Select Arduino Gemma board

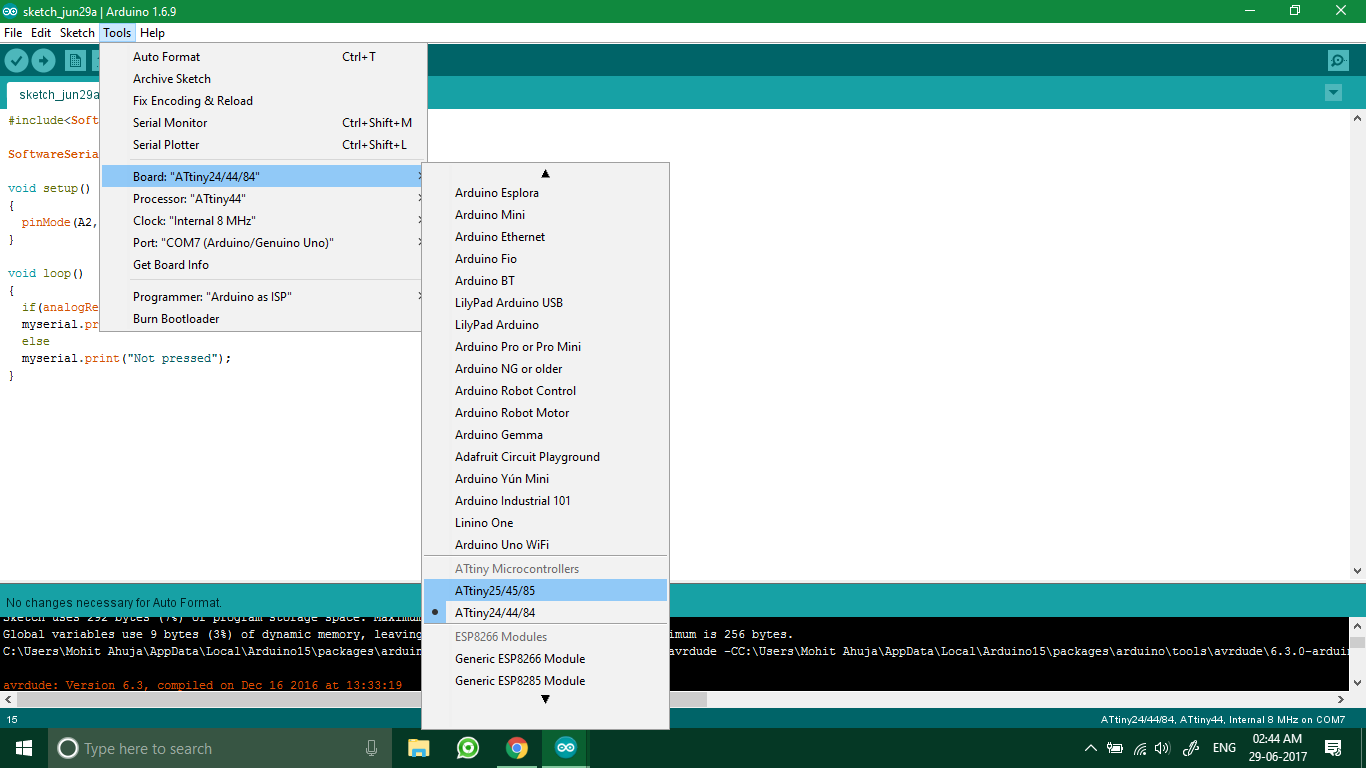(x=545, y=435)
